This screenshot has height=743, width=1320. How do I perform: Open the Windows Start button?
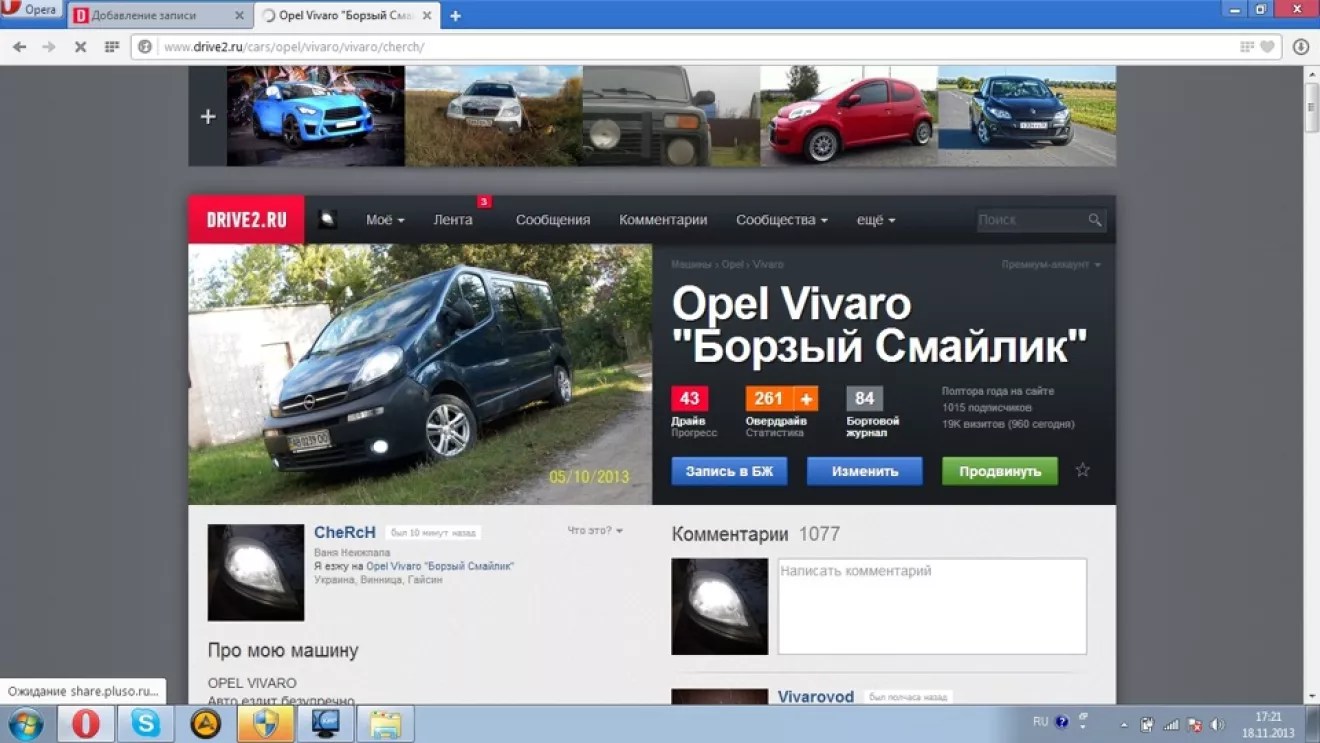pos(26,724)
